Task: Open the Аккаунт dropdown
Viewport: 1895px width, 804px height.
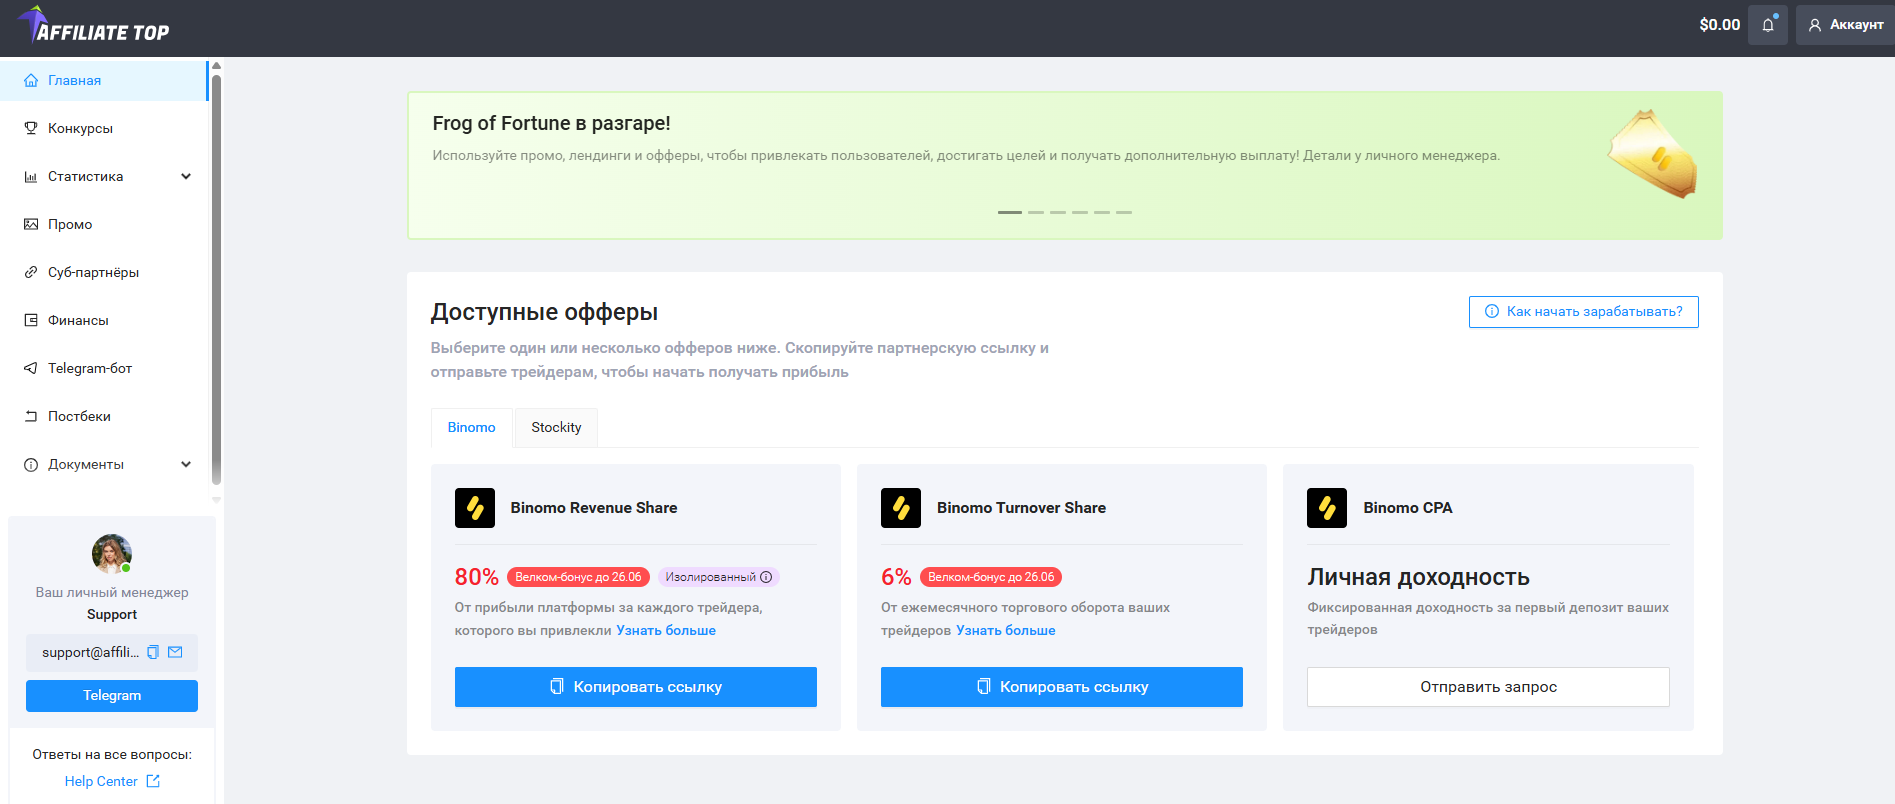Action: point(1845,25)
